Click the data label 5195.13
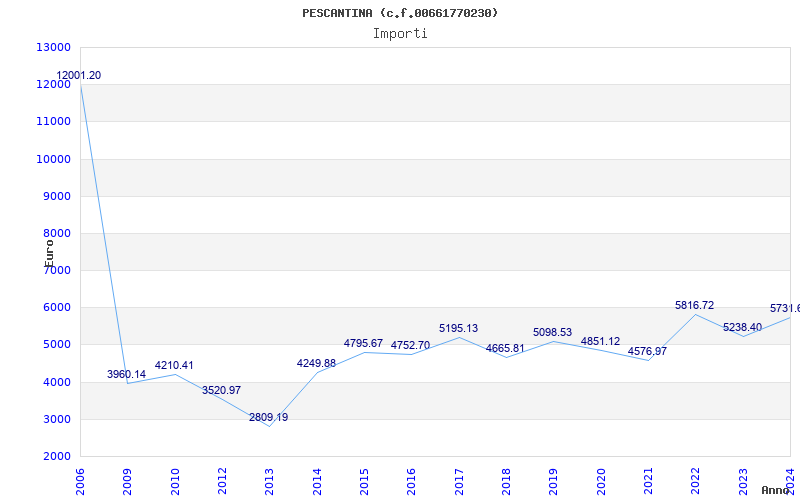800x500 pixels. pos(459,329)
